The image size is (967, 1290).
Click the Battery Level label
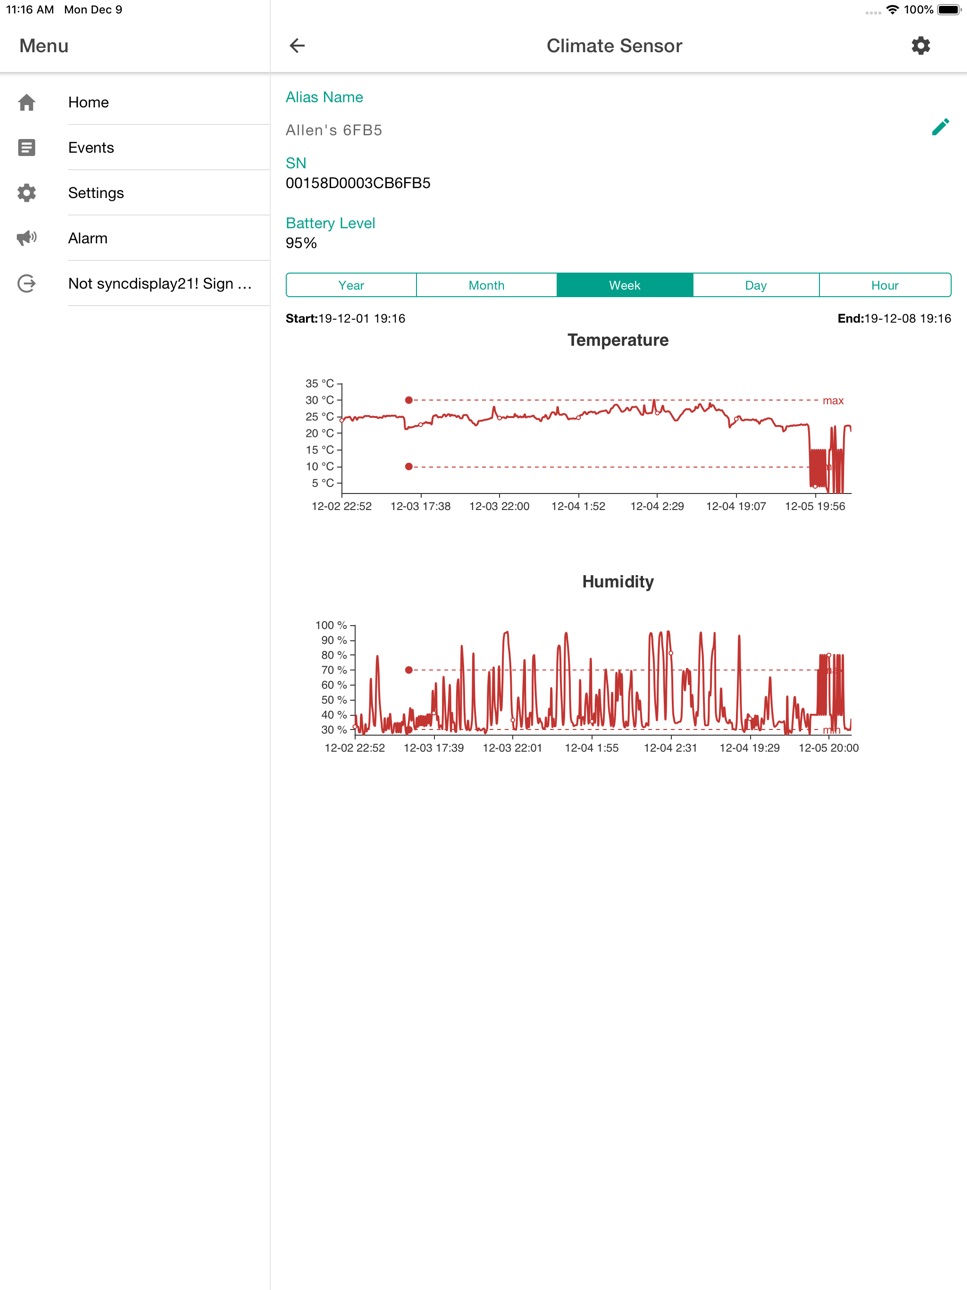coord(330,223)
